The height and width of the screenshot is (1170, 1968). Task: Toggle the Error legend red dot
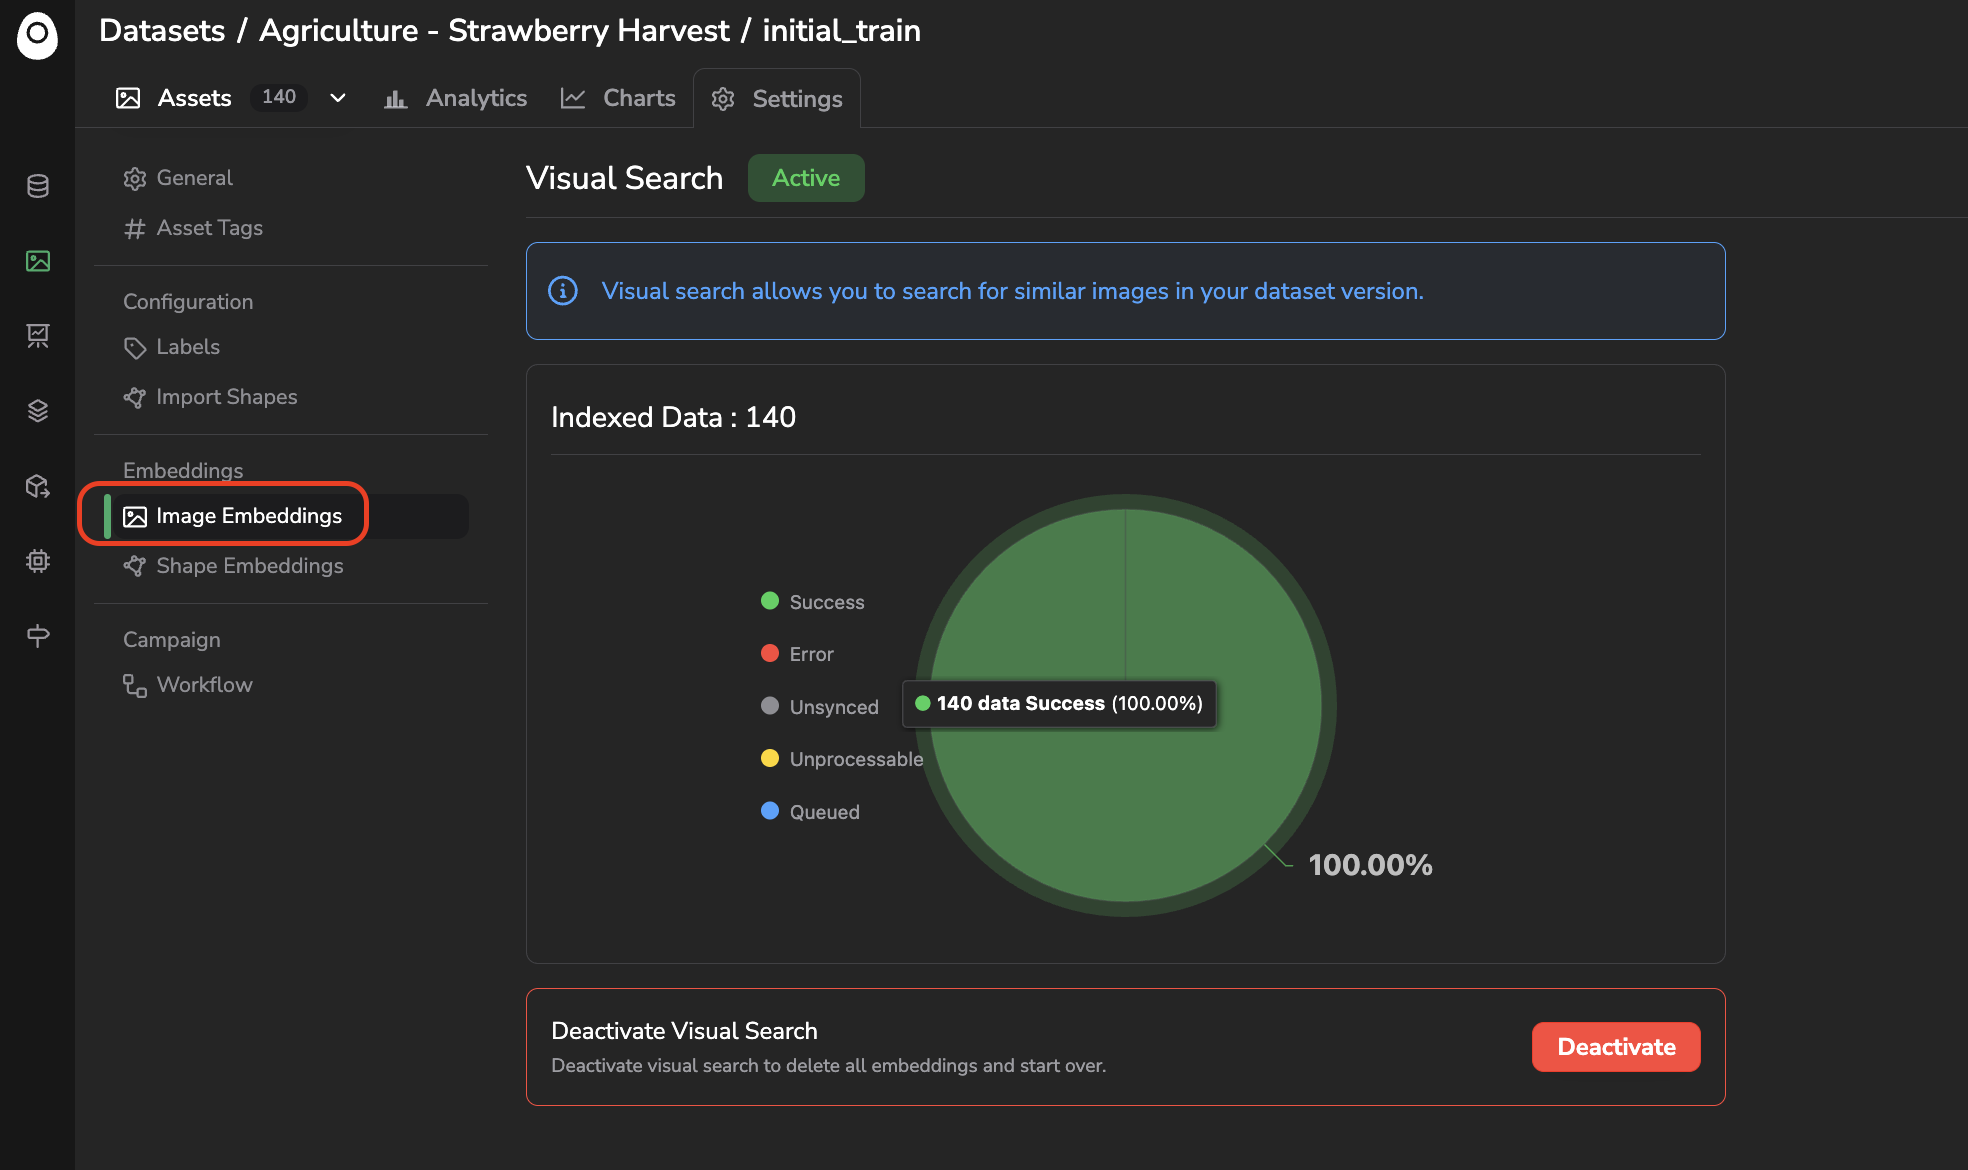(x=770, y=653)
